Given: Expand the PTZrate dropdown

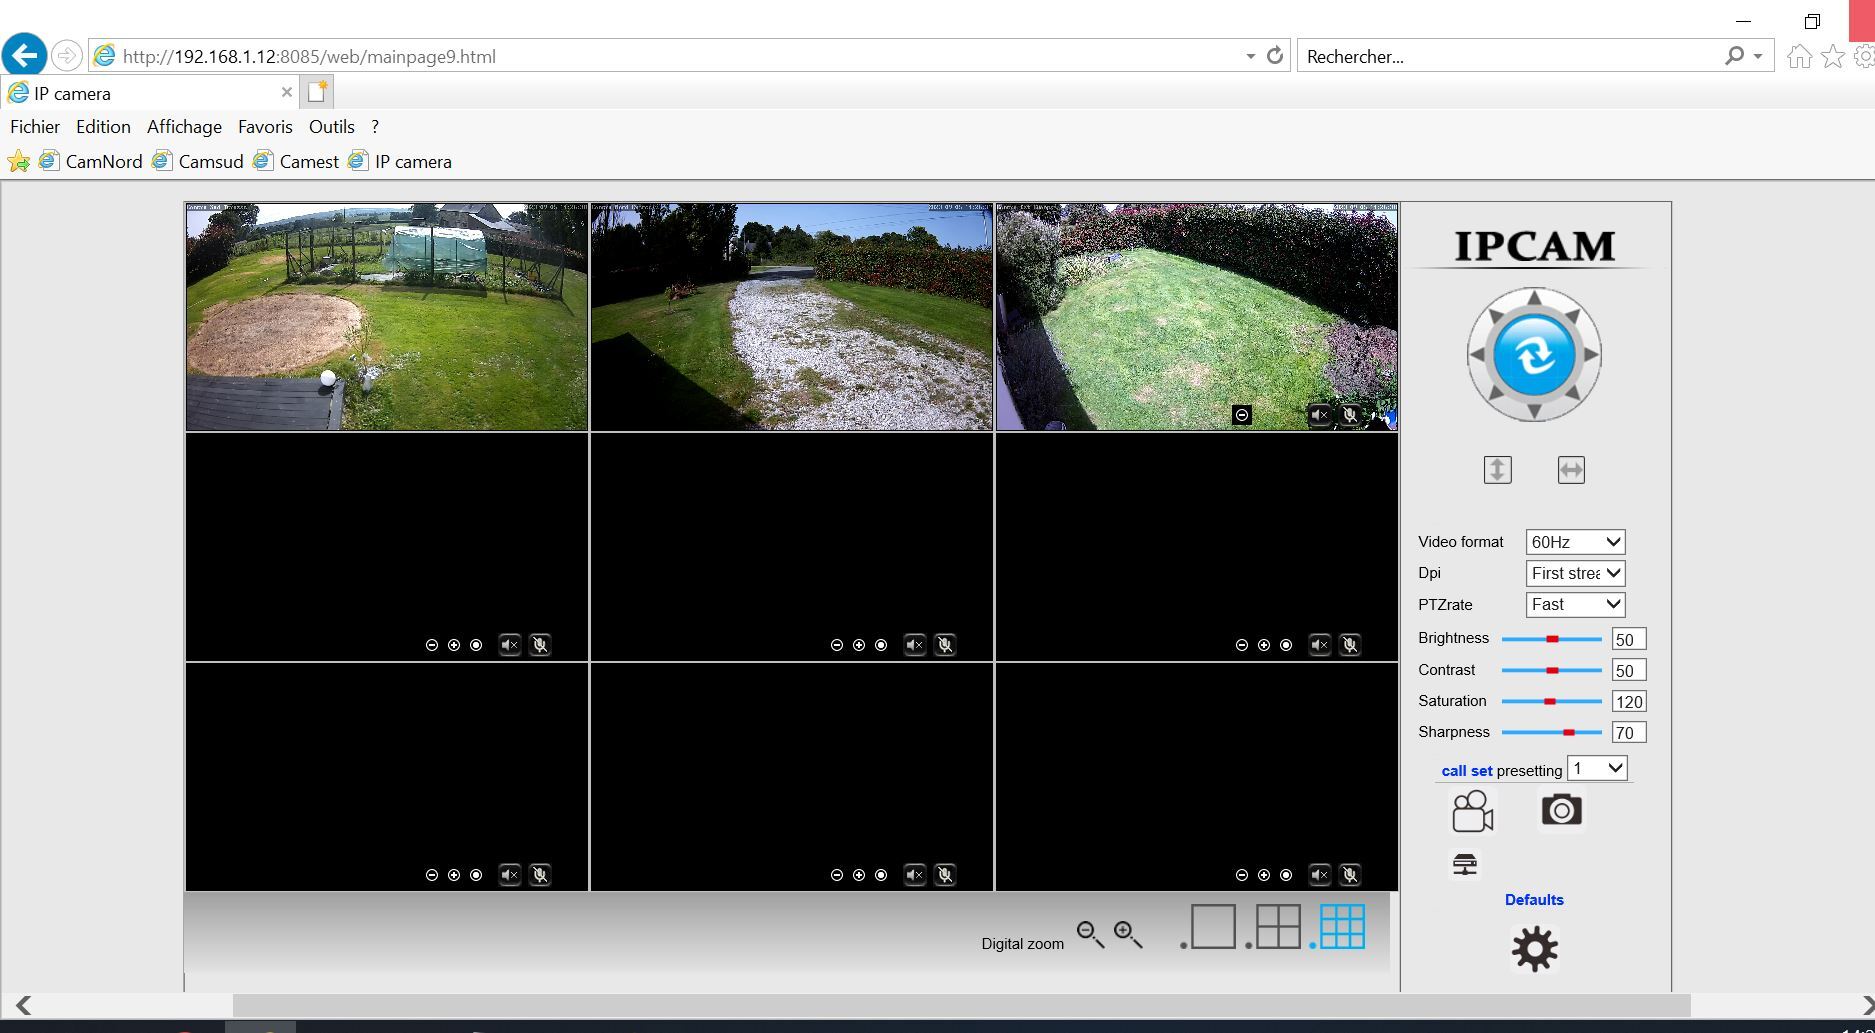Looking at the screenshot, I should coord(1574,605).
